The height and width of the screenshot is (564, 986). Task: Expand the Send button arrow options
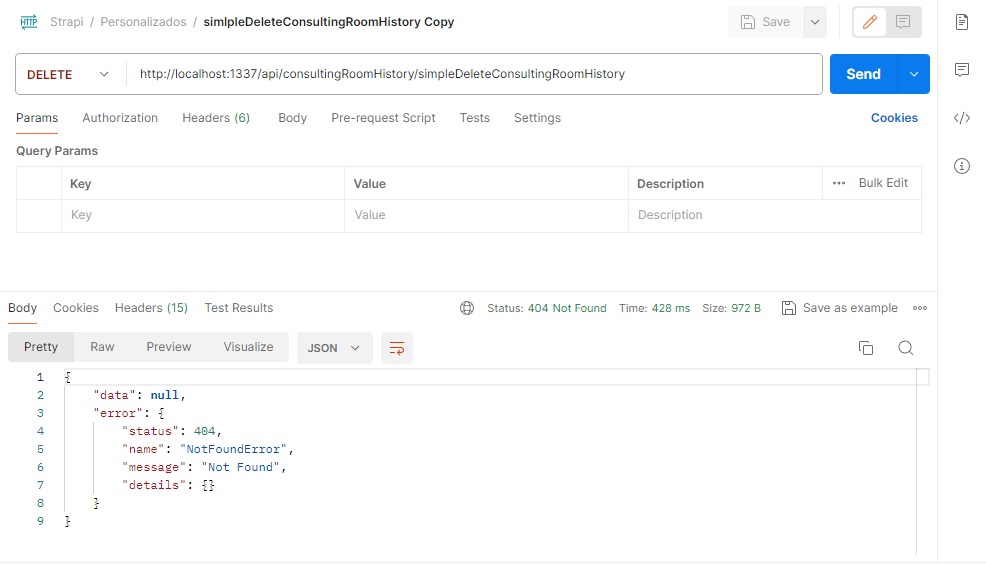(x=913, y=75)
